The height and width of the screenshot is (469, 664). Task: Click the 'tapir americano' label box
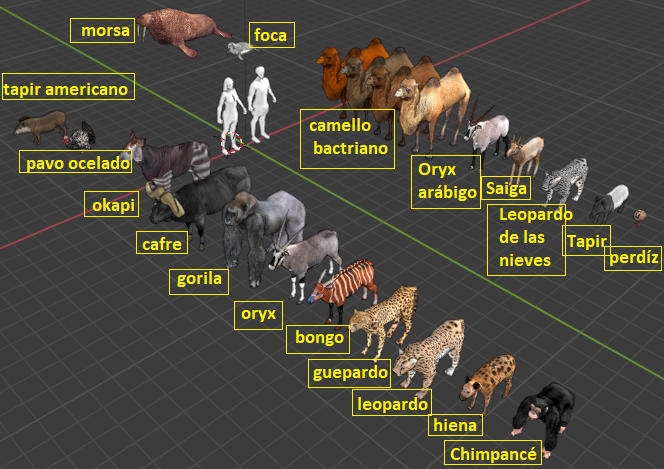69,86
